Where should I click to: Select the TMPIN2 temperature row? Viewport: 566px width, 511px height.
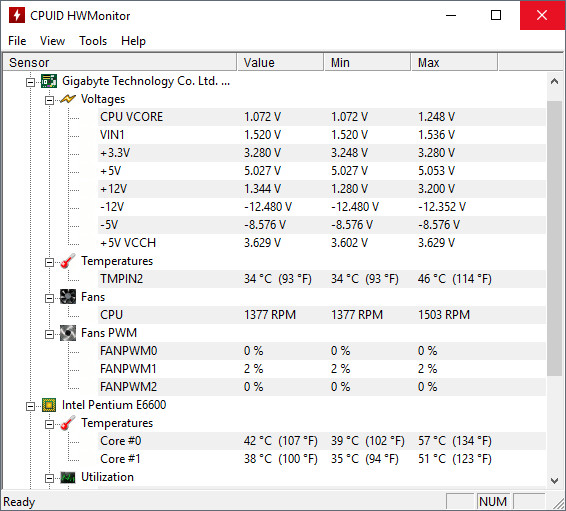(322, 279)
